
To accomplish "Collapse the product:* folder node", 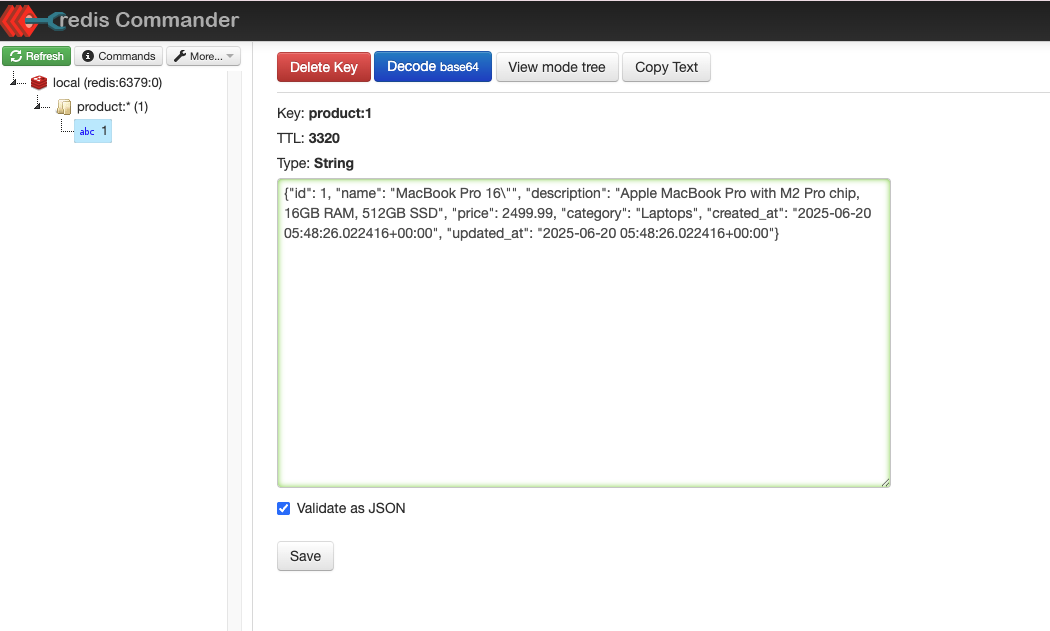I will pyautogui.click(x=38, y=106).
